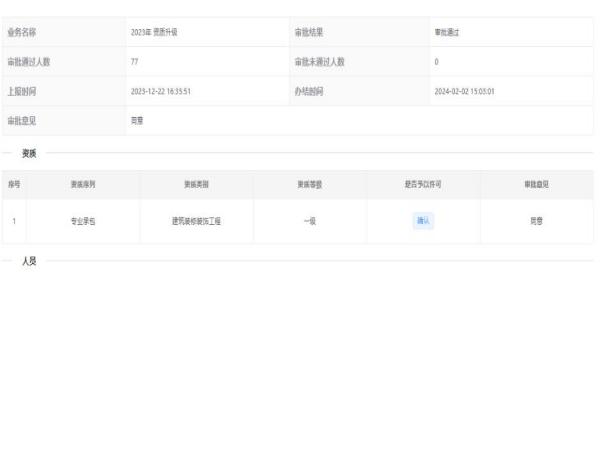Click the 审批未通过人数 value 0
This screenshot has width=600, height=450.
pos(437,62)
